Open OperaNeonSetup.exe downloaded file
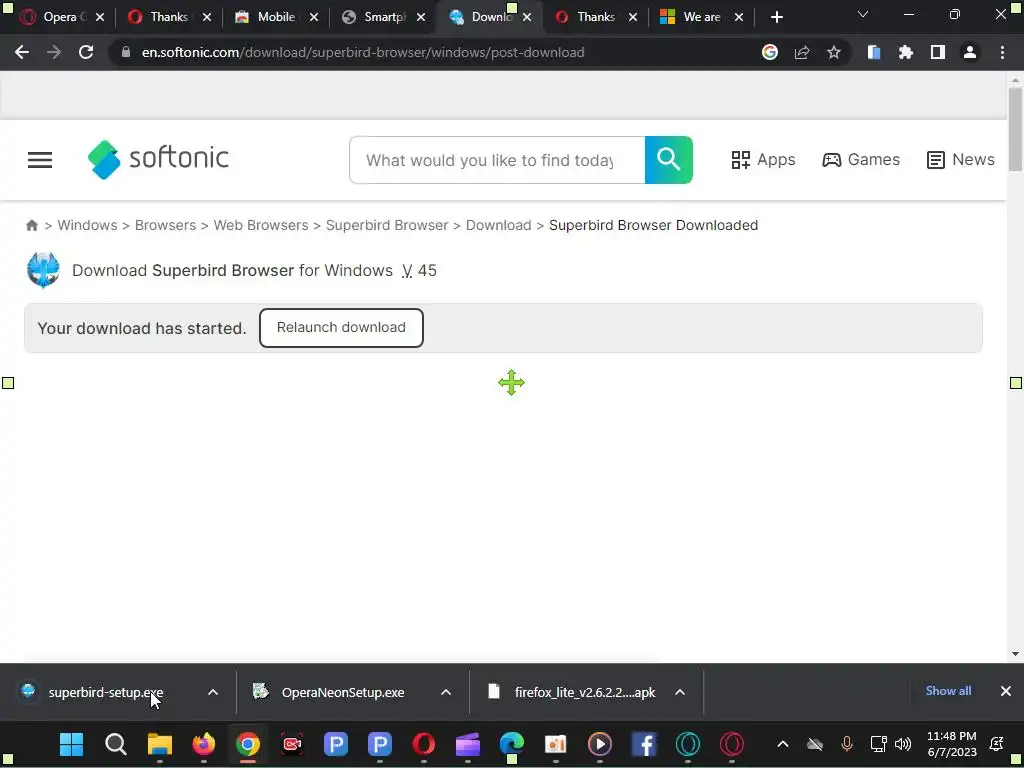 (328, 692)
